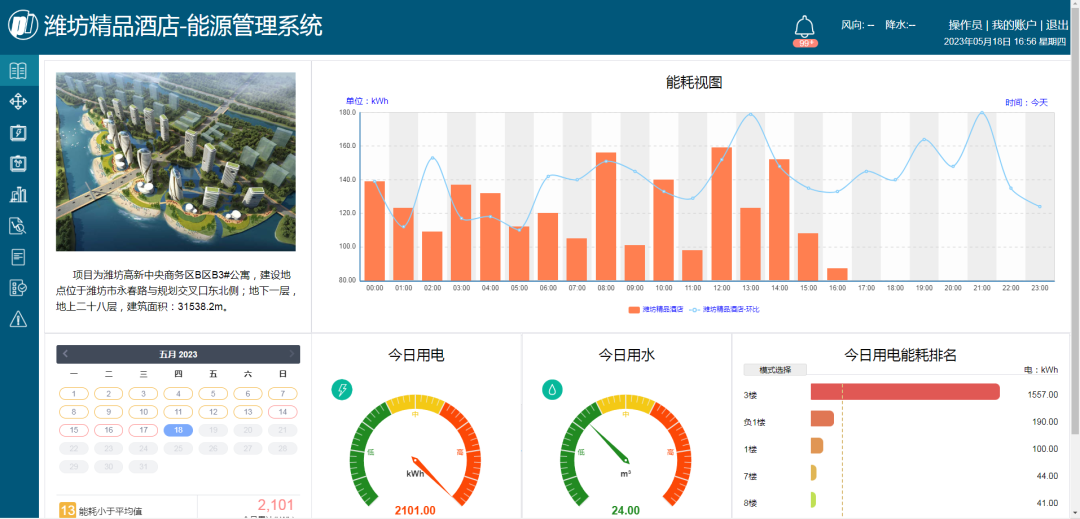Click the 1楼 ranking bar
1080x519 pixels.
pos(817,445)
